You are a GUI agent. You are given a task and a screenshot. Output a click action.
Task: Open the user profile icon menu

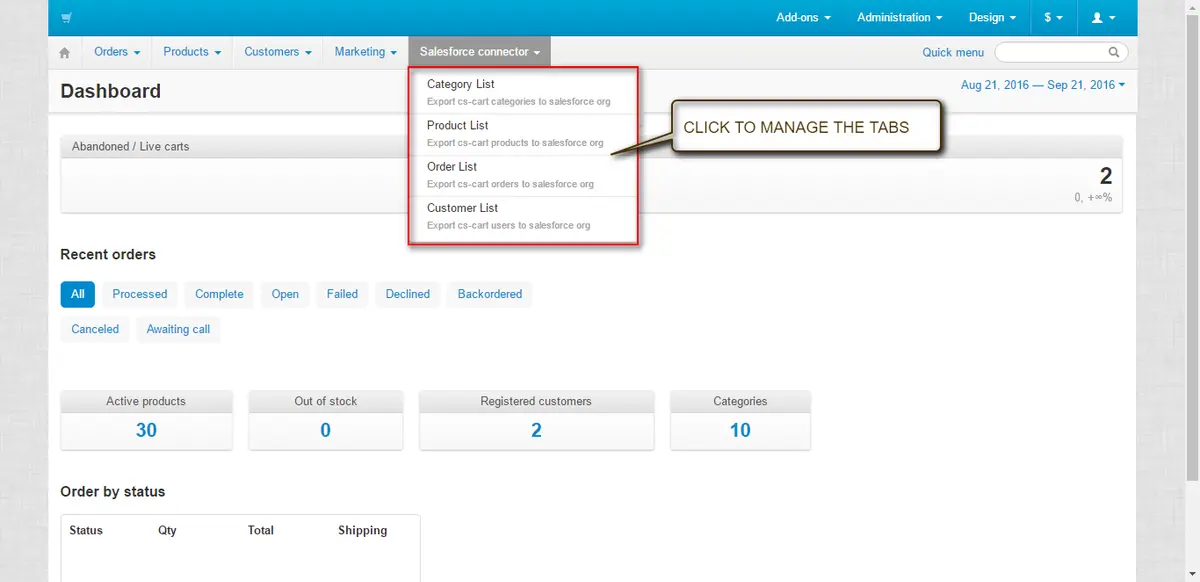(1103, 18)
